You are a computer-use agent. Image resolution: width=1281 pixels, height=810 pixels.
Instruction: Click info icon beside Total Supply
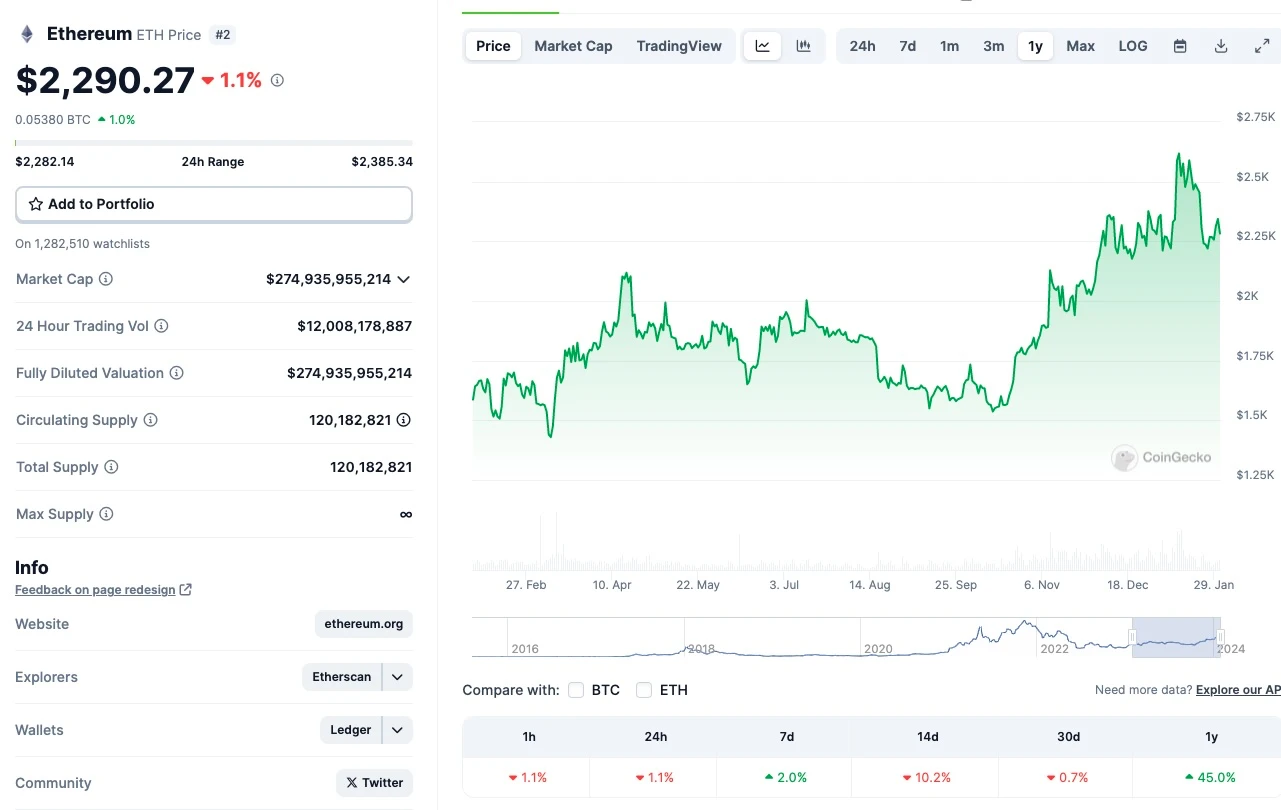111,467
